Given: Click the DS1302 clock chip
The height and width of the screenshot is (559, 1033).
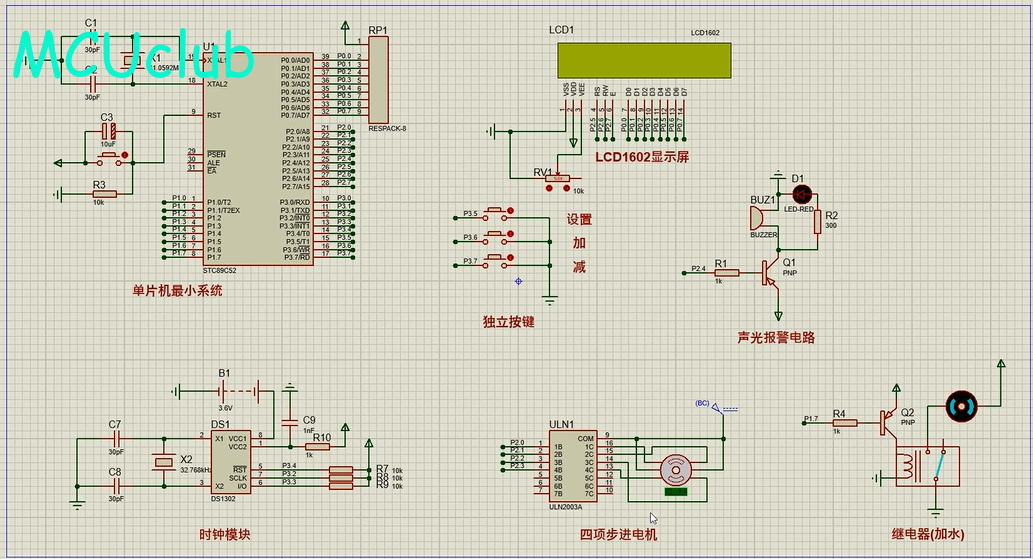Looking at the screenshot, I should [232, 462].
